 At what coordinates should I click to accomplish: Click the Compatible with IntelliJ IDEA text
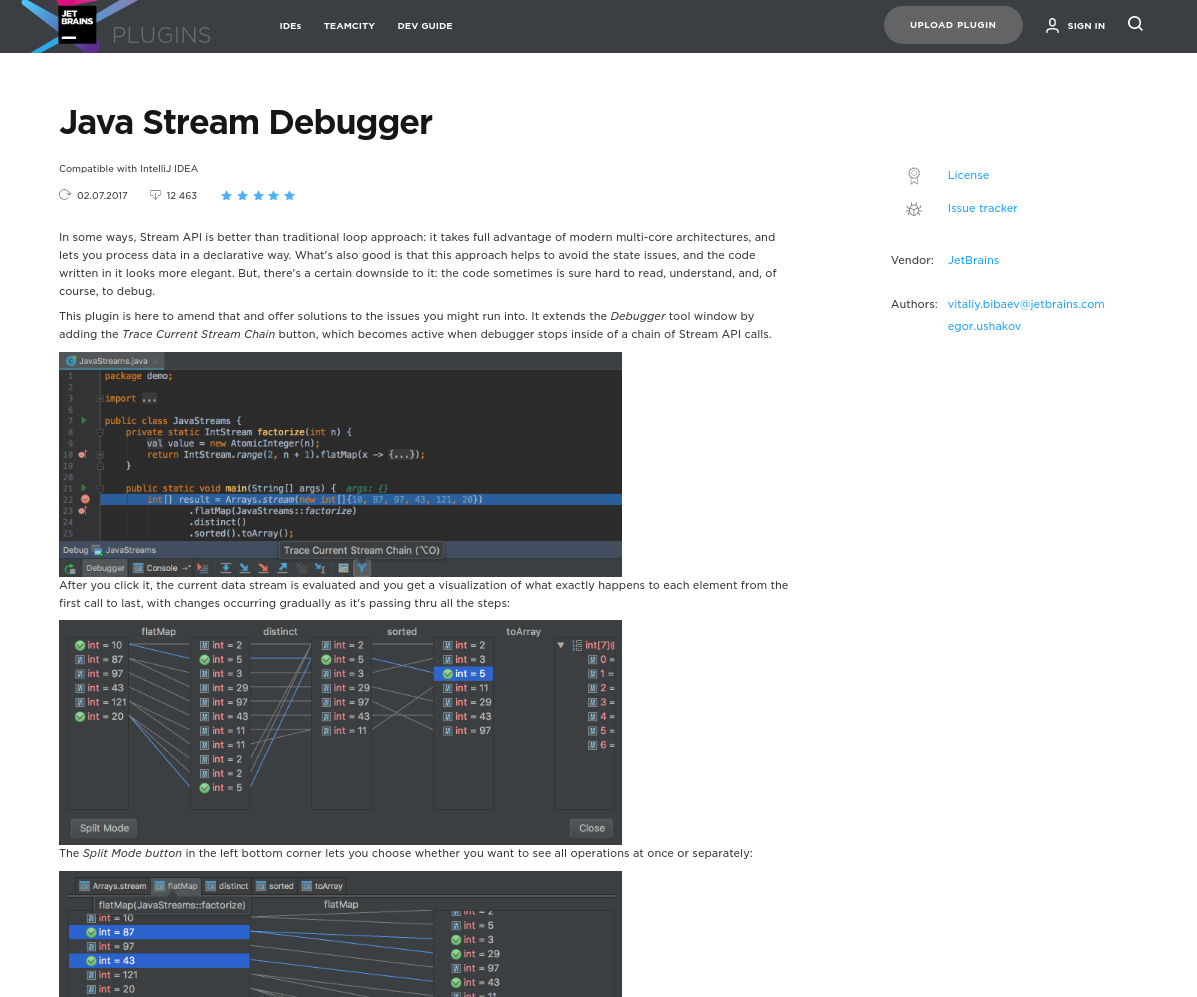coord(128,169)
